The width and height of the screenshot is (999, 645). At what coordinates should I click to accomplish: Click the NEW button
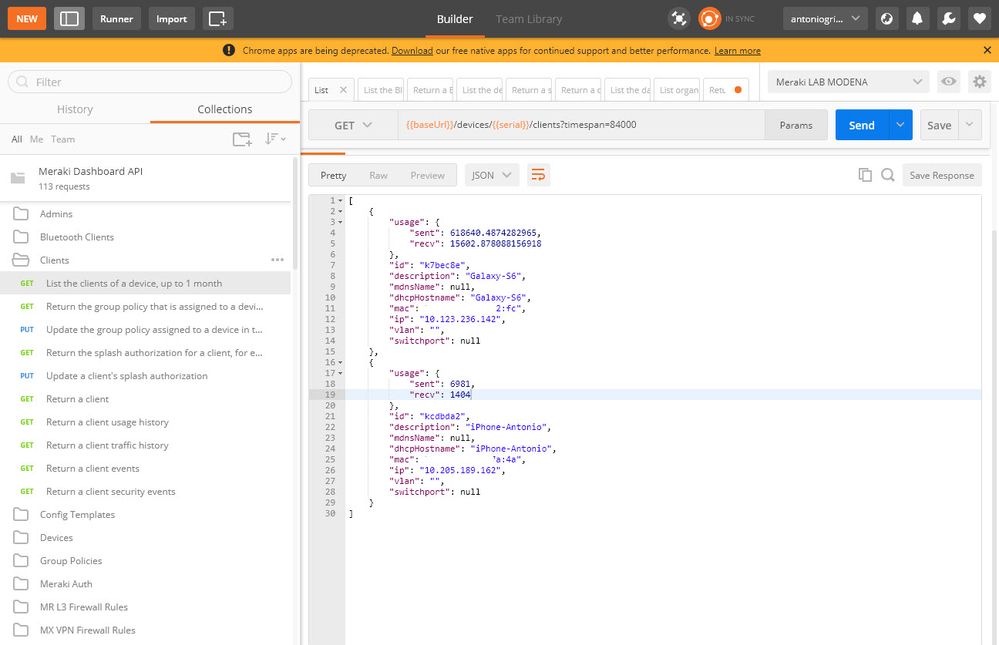[x=27, y=19]
